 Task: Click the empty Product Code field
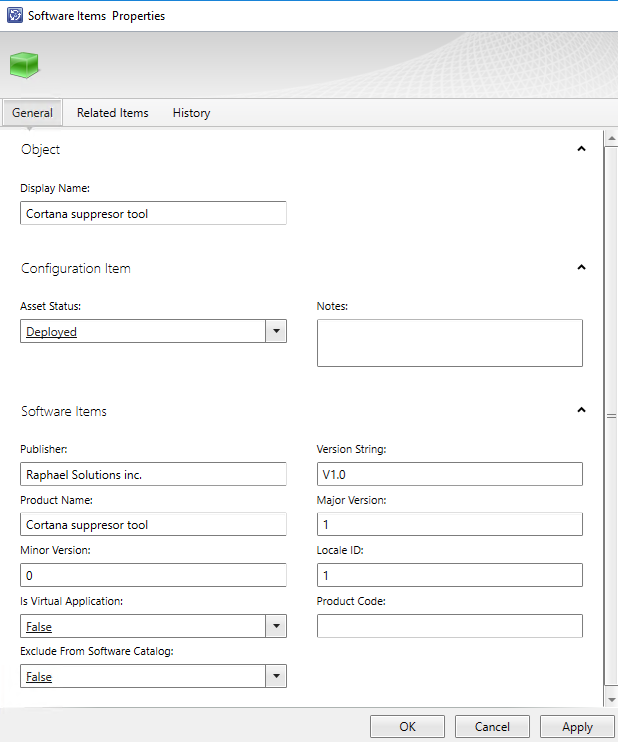(449, 626)
